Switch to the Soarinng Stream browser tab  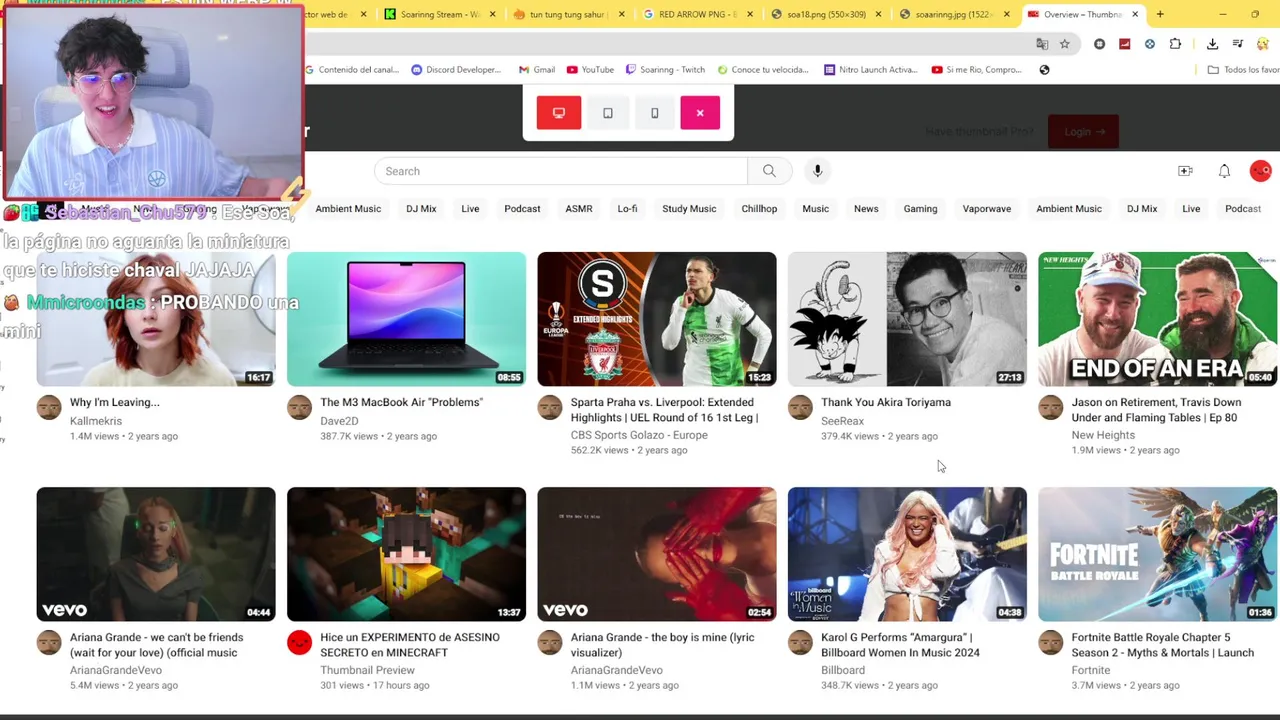point(438,14)
